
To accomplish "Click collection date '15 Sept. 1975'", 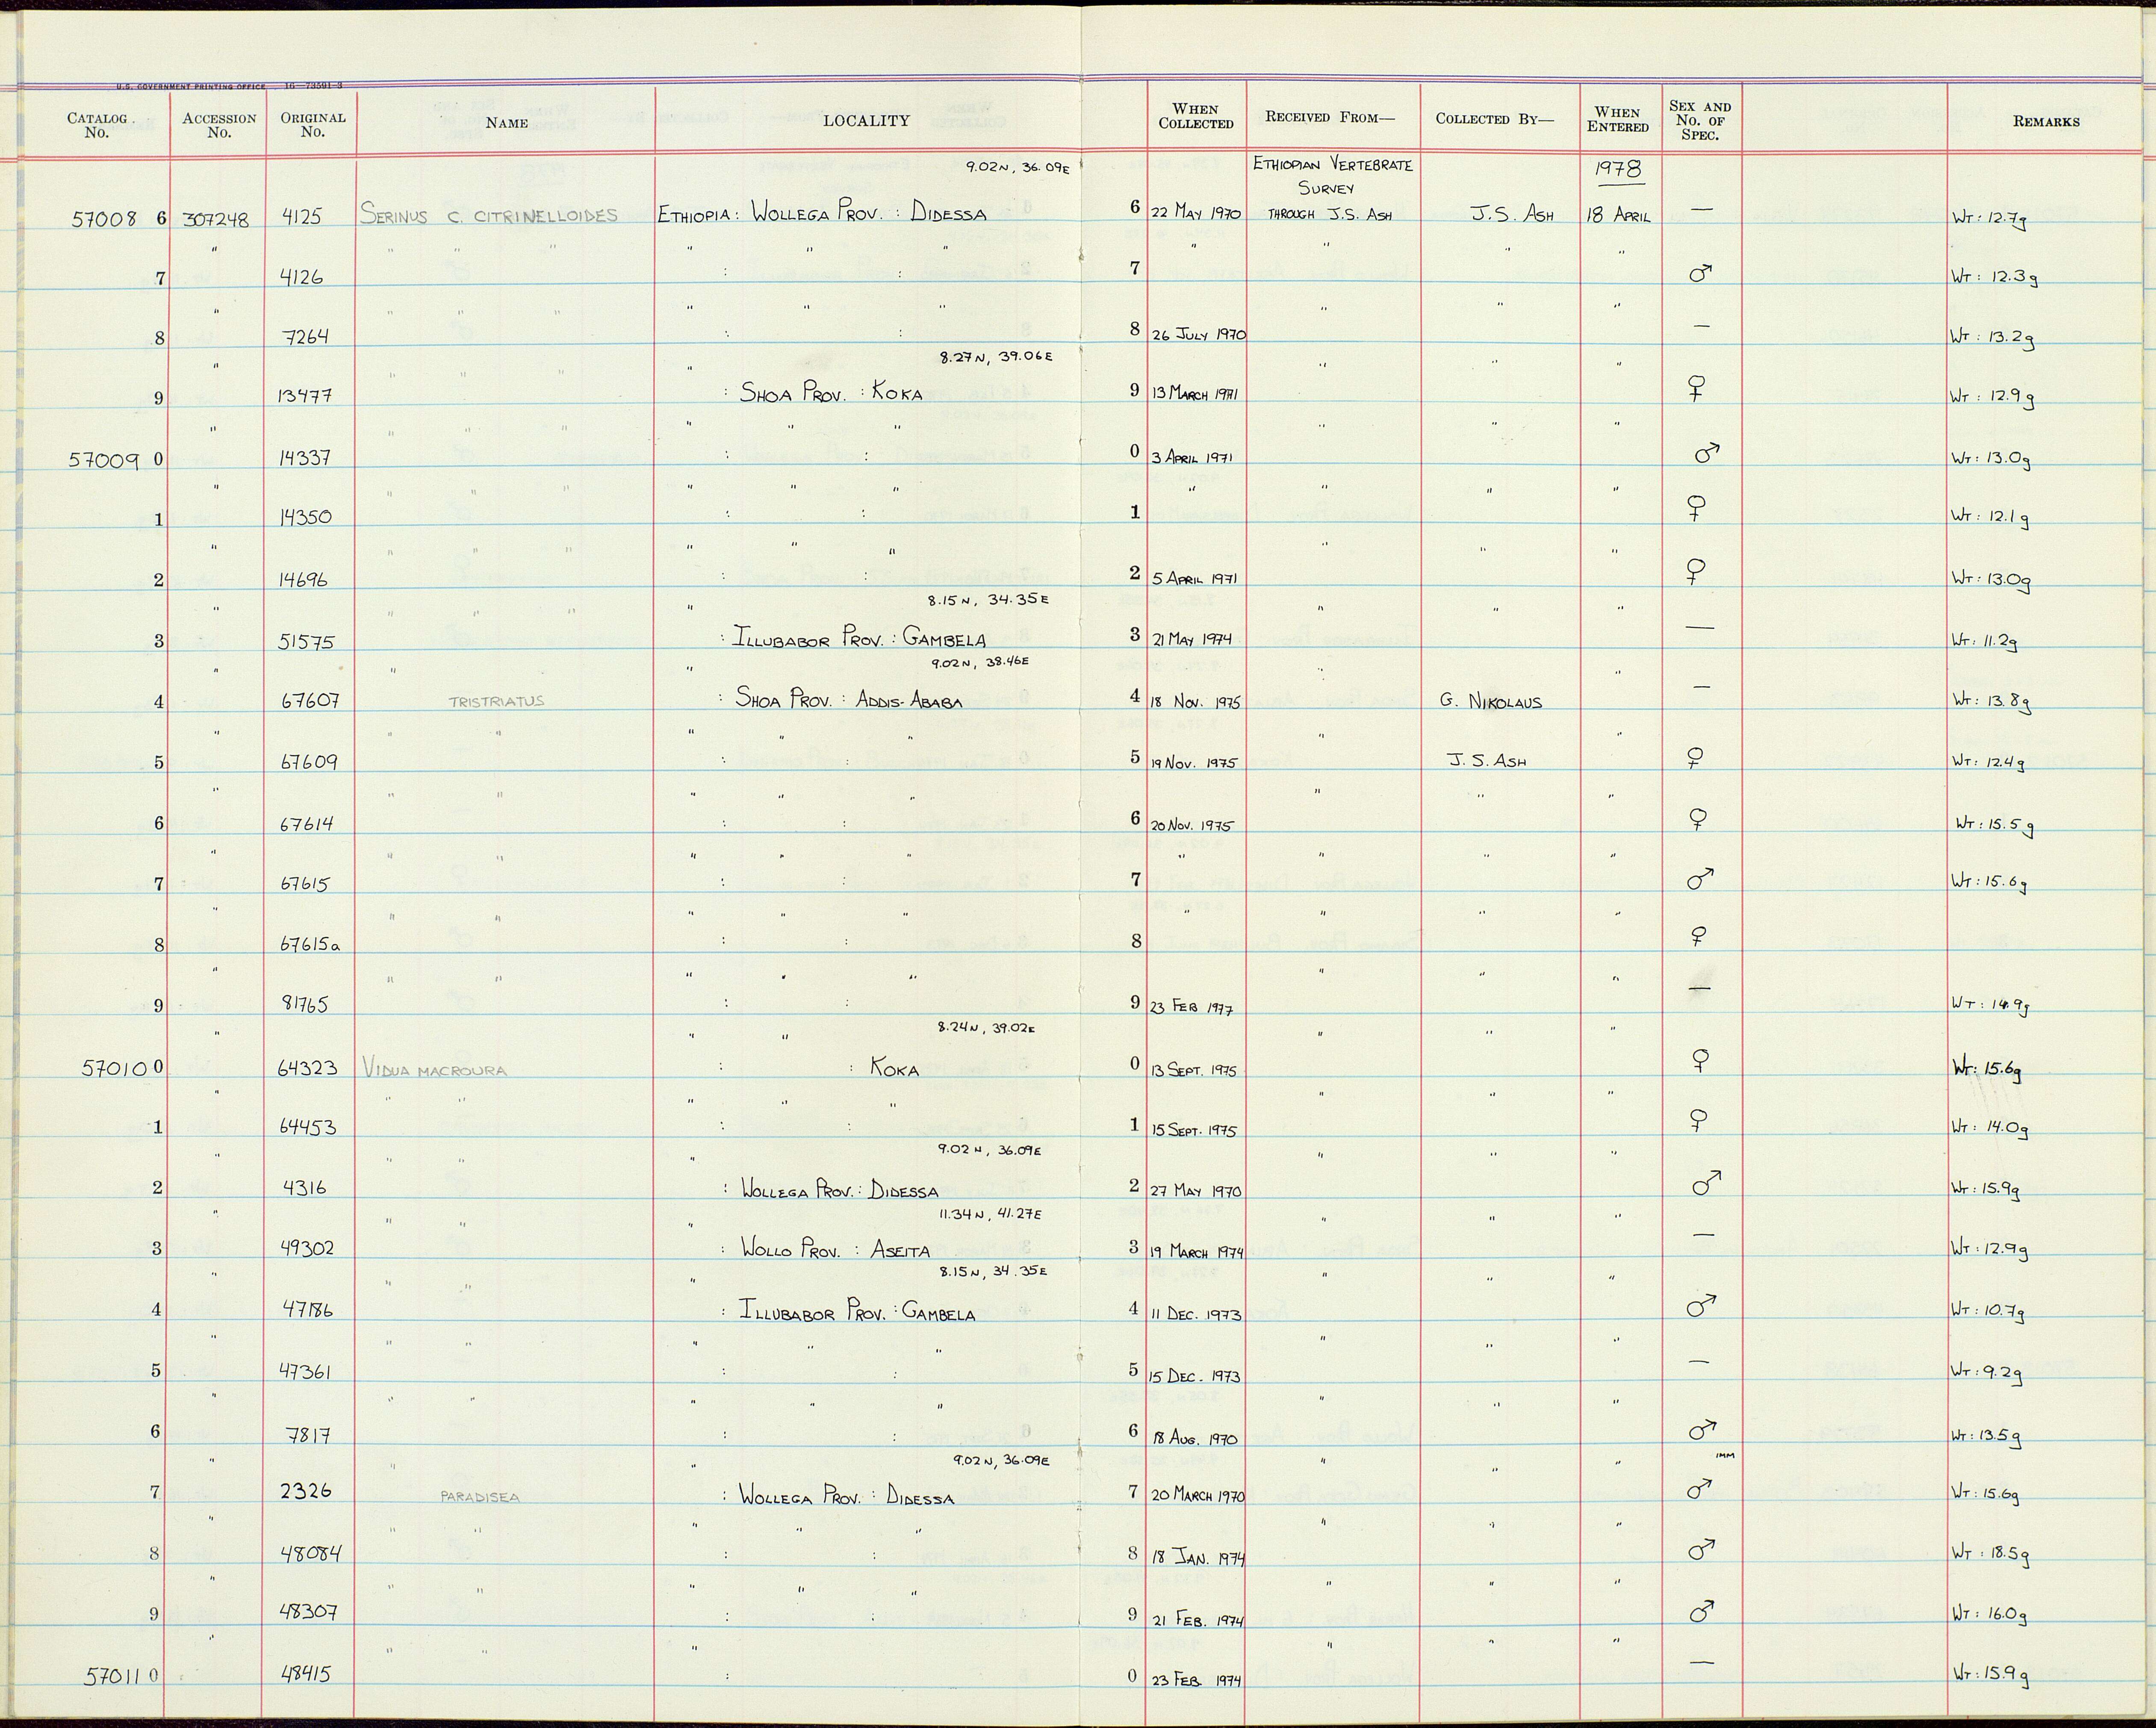I will click(1194, 1131).
